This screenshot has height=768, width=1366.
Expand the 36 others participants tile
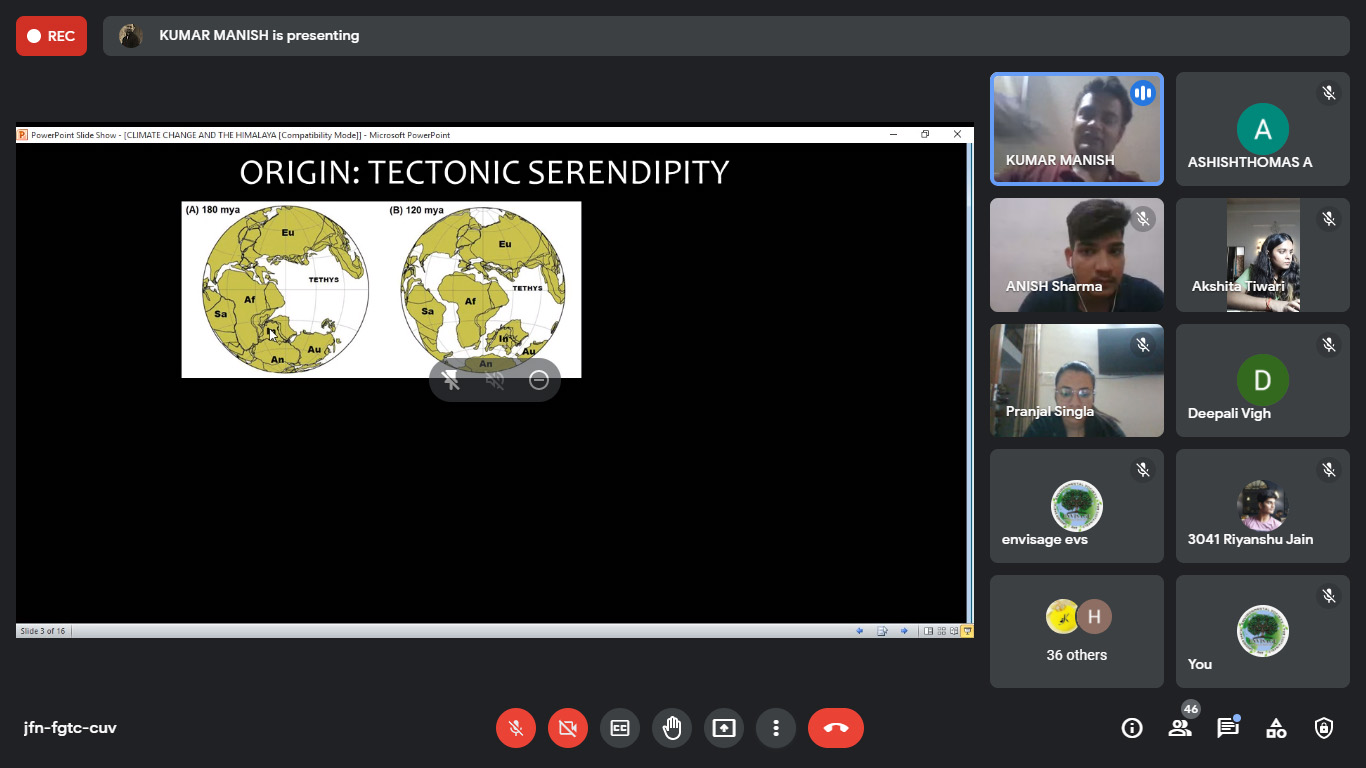1077,631
